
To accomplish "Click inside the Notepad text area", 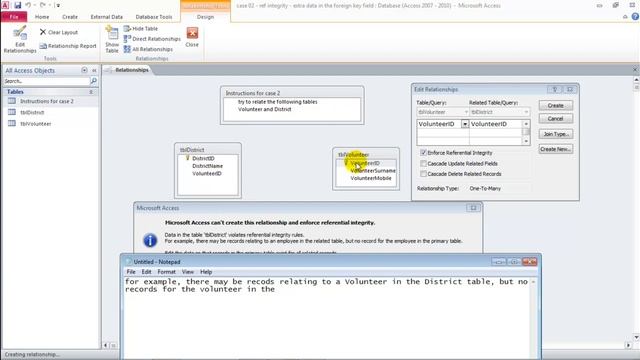I will (327, 318).
